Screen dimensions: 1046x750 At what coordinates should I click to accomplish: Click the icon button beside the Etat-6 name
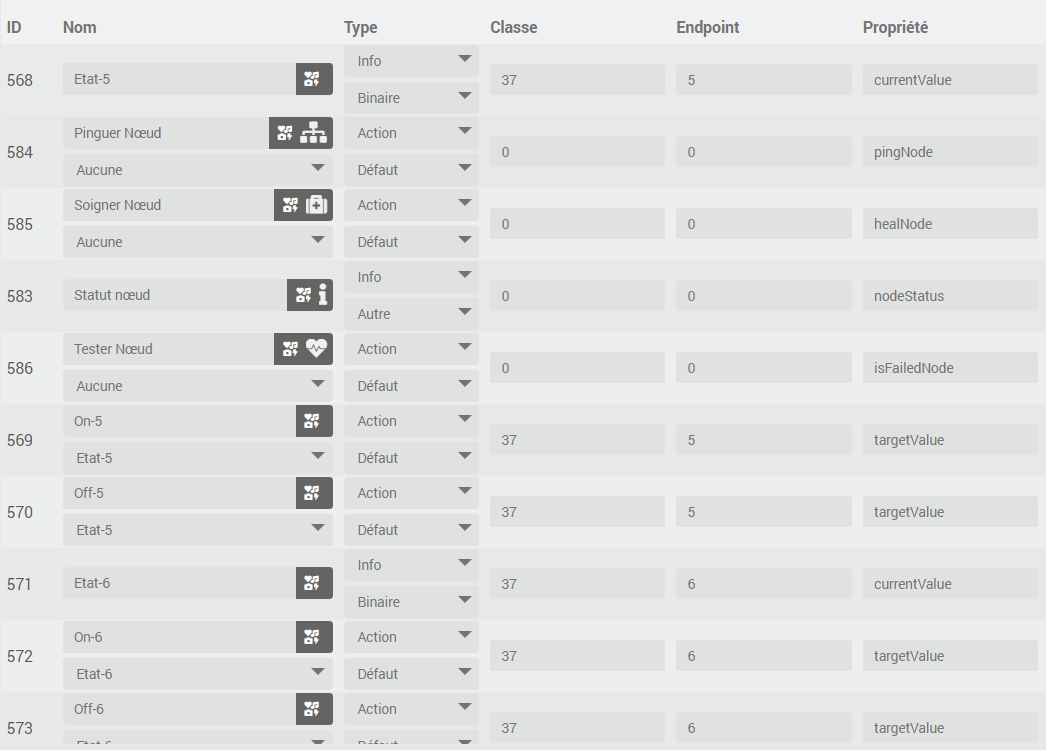(x=314, y=583)
